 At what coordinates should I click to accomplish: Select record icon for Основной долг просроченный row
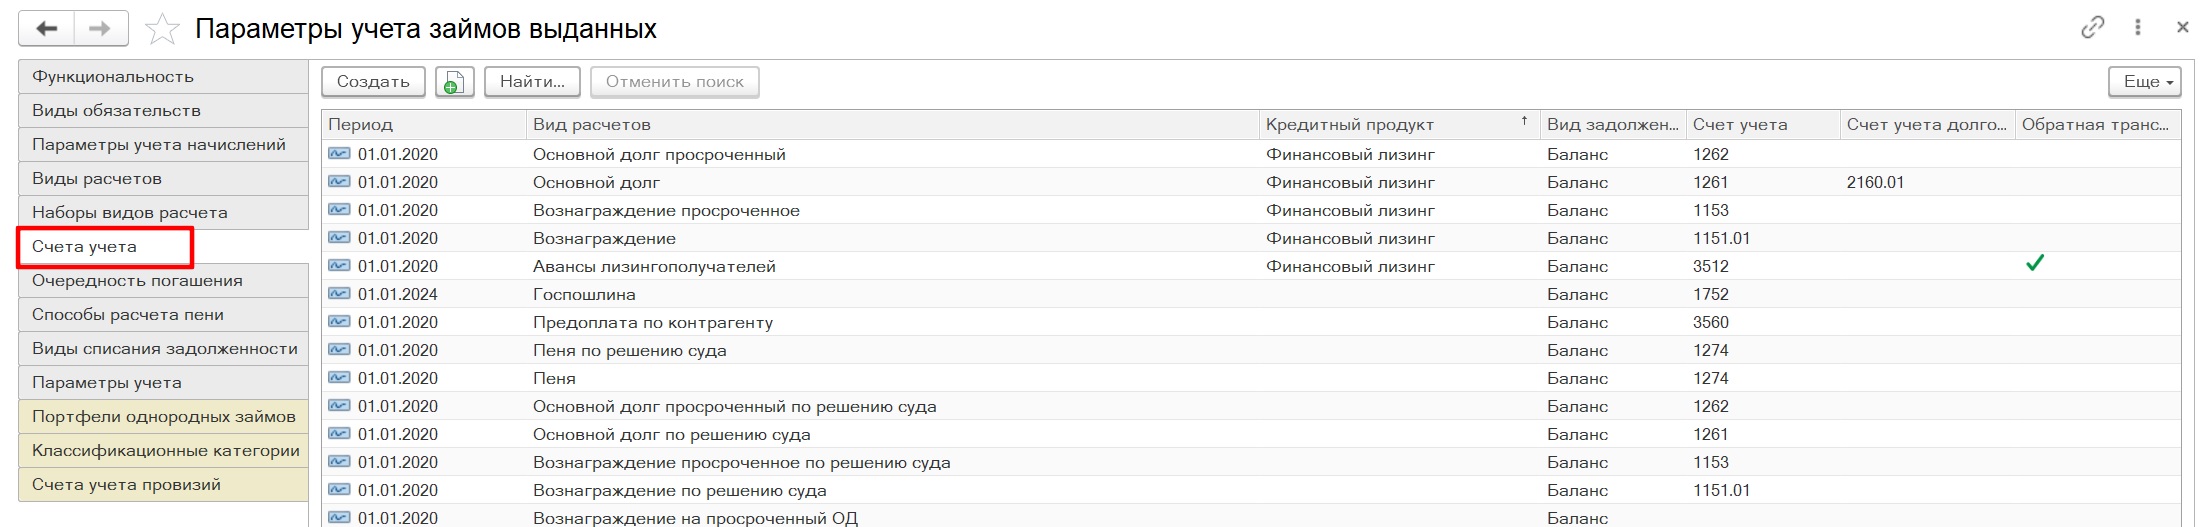(x=339, y=154)
